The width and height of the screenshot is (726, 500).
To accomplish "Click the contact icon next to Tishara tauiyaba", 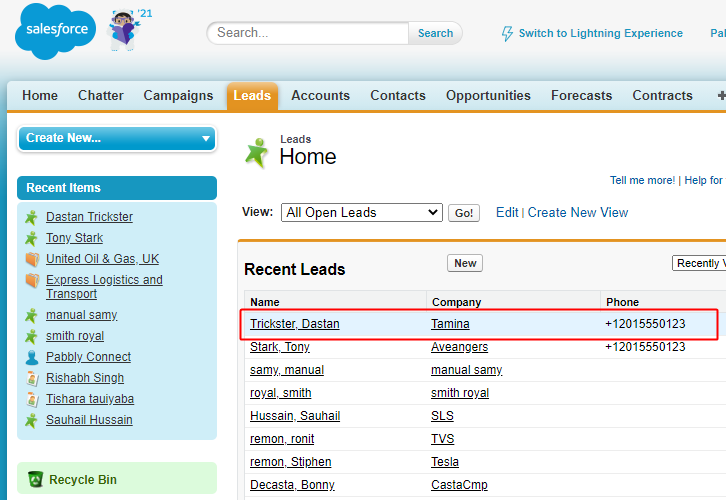I will [x=32, y=399].
